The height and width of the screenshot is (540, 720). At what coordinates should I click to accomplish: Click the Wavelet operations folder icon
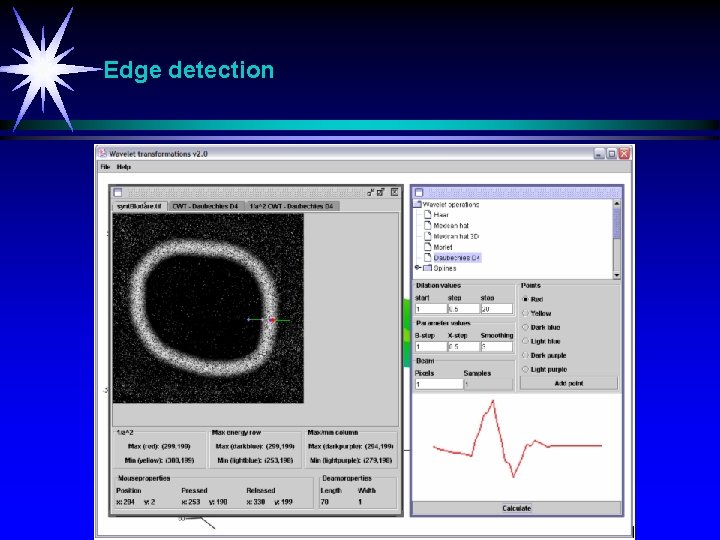point(417,204)
